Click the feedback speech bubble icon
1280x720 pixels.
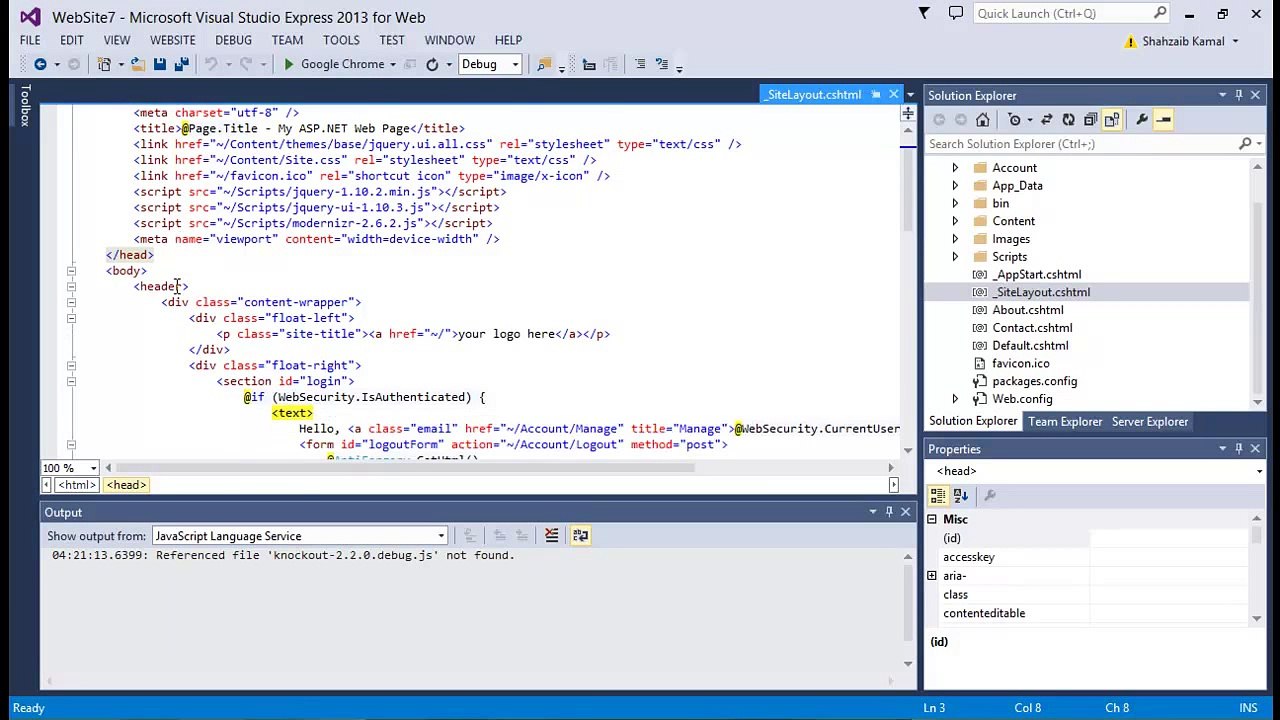pyautogui.click(x=956, y=13)
